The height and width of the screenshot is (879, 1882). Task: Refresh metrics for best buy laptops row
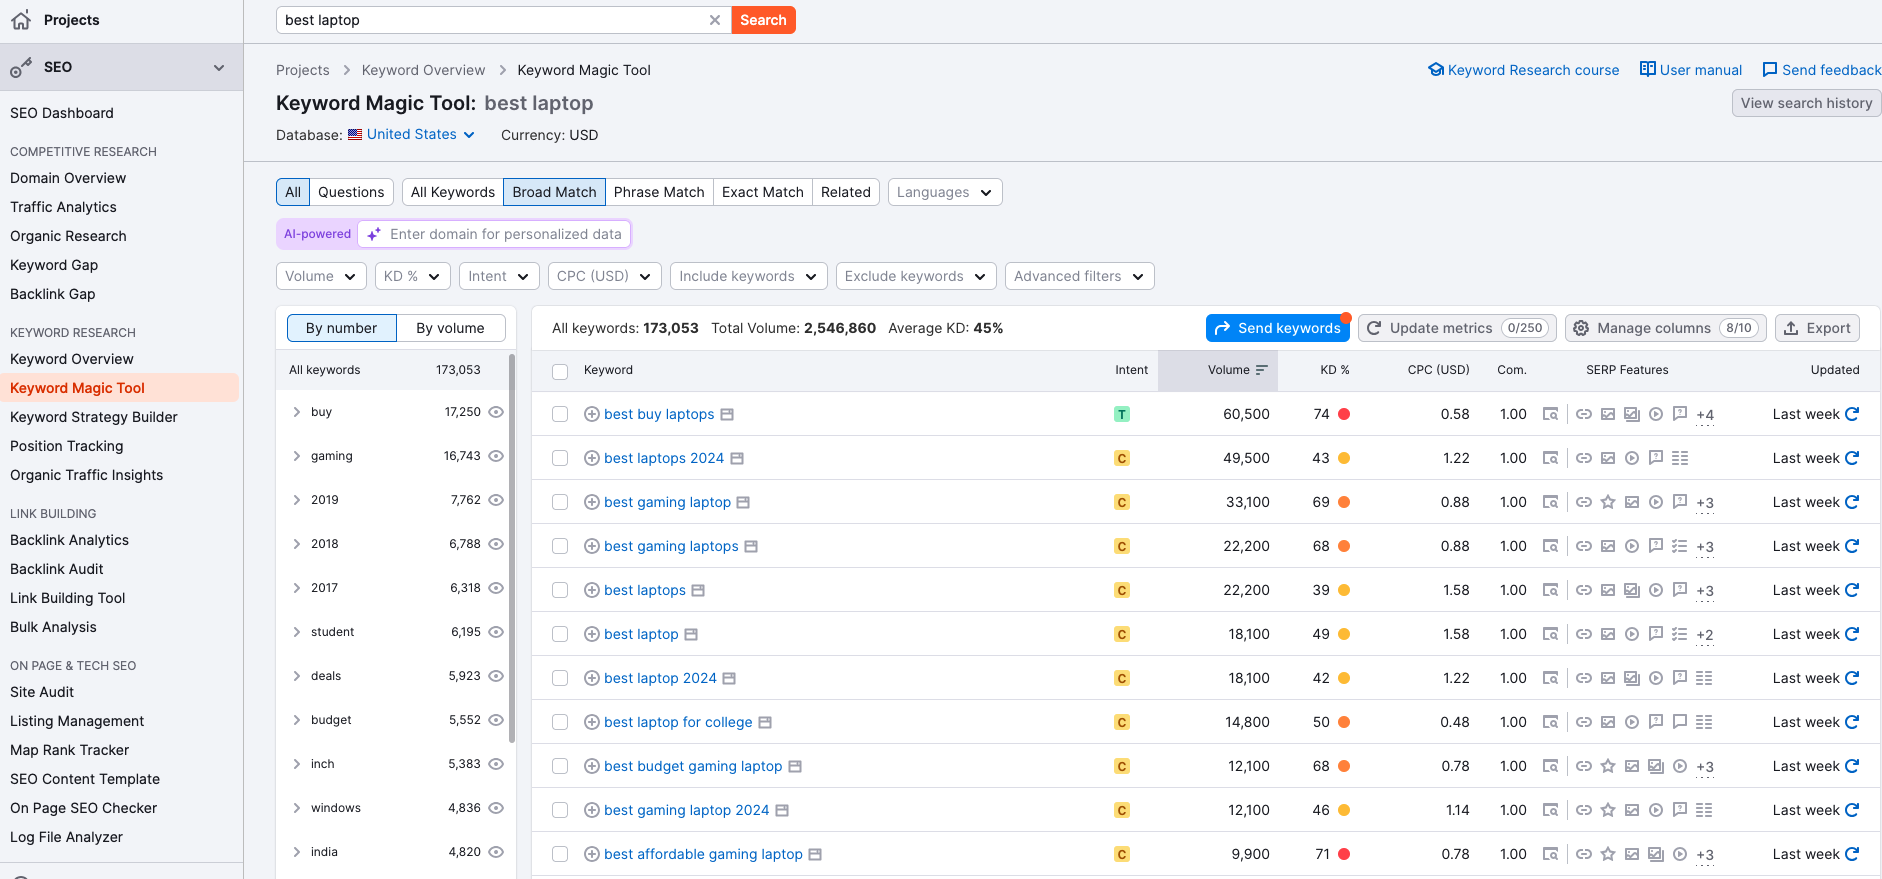[x=1852, y=414]
